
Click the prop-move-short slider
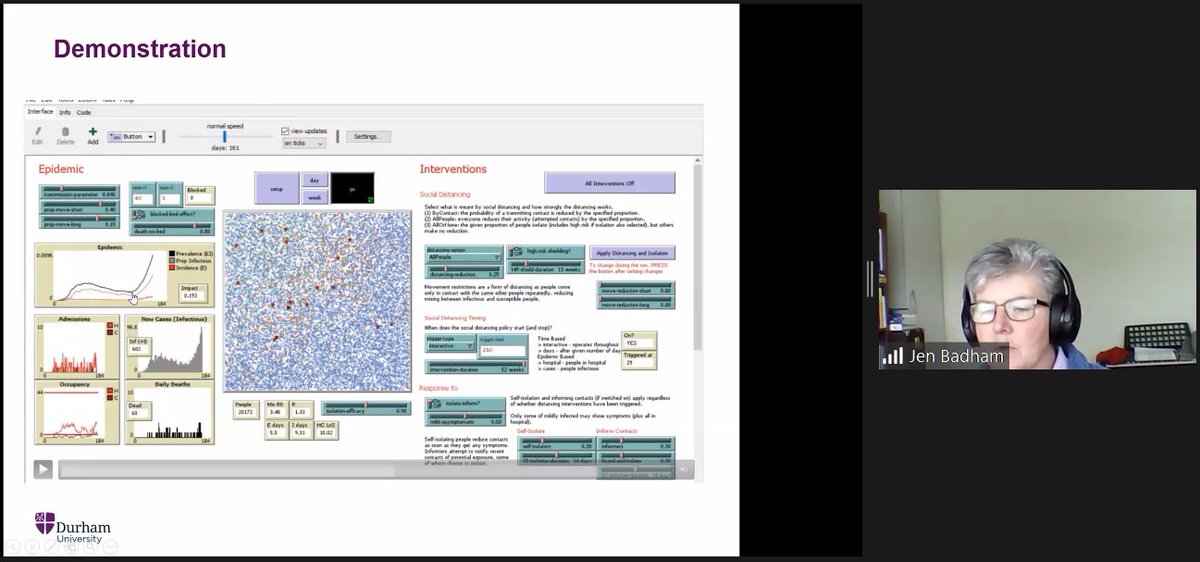pos(79,207)
